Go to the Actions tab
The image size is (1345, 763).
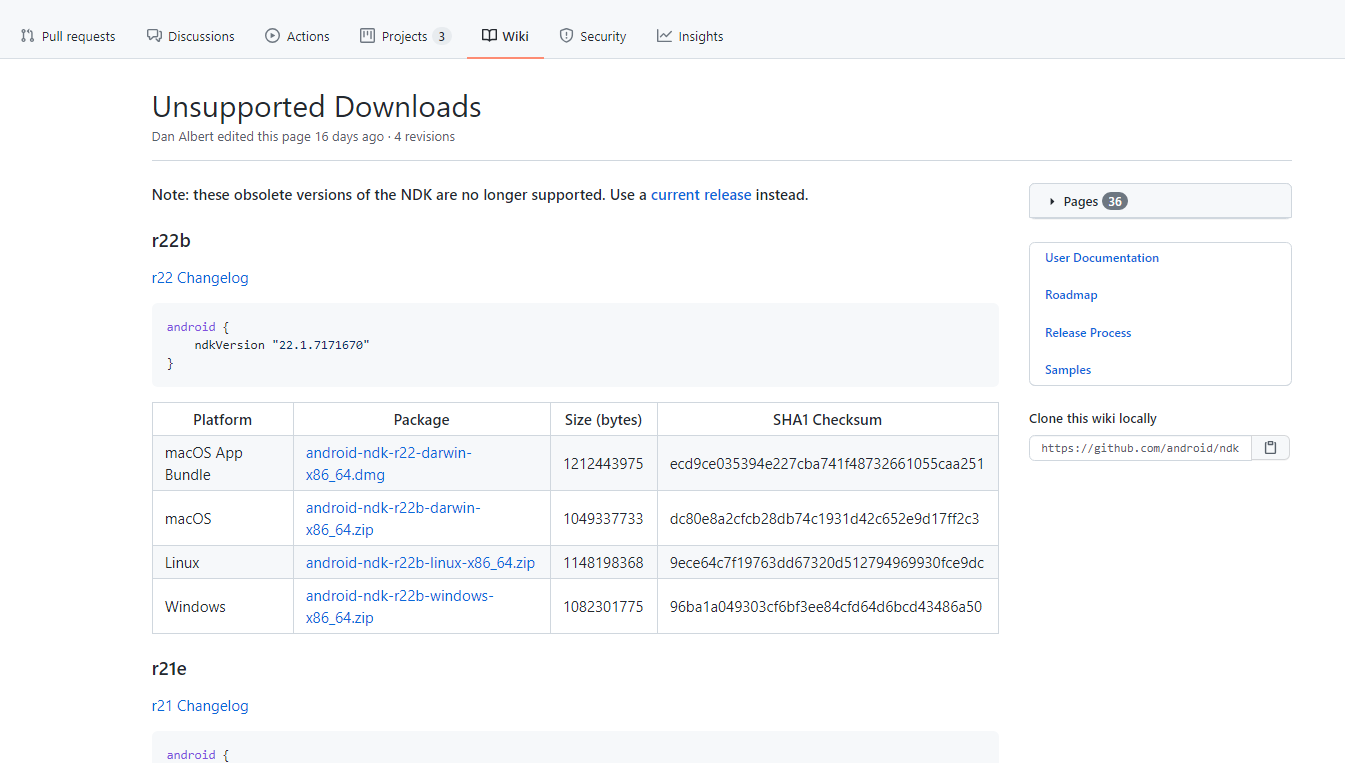[297, 36]
